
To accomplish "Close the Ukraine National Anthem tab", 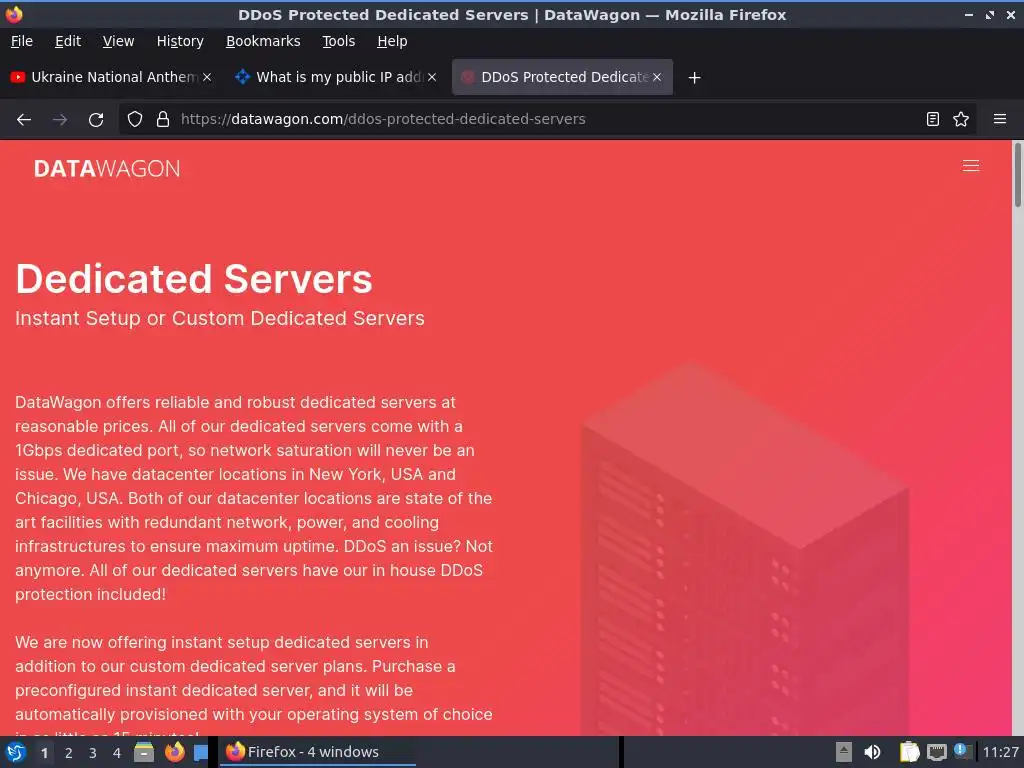I will pos(206,77).
